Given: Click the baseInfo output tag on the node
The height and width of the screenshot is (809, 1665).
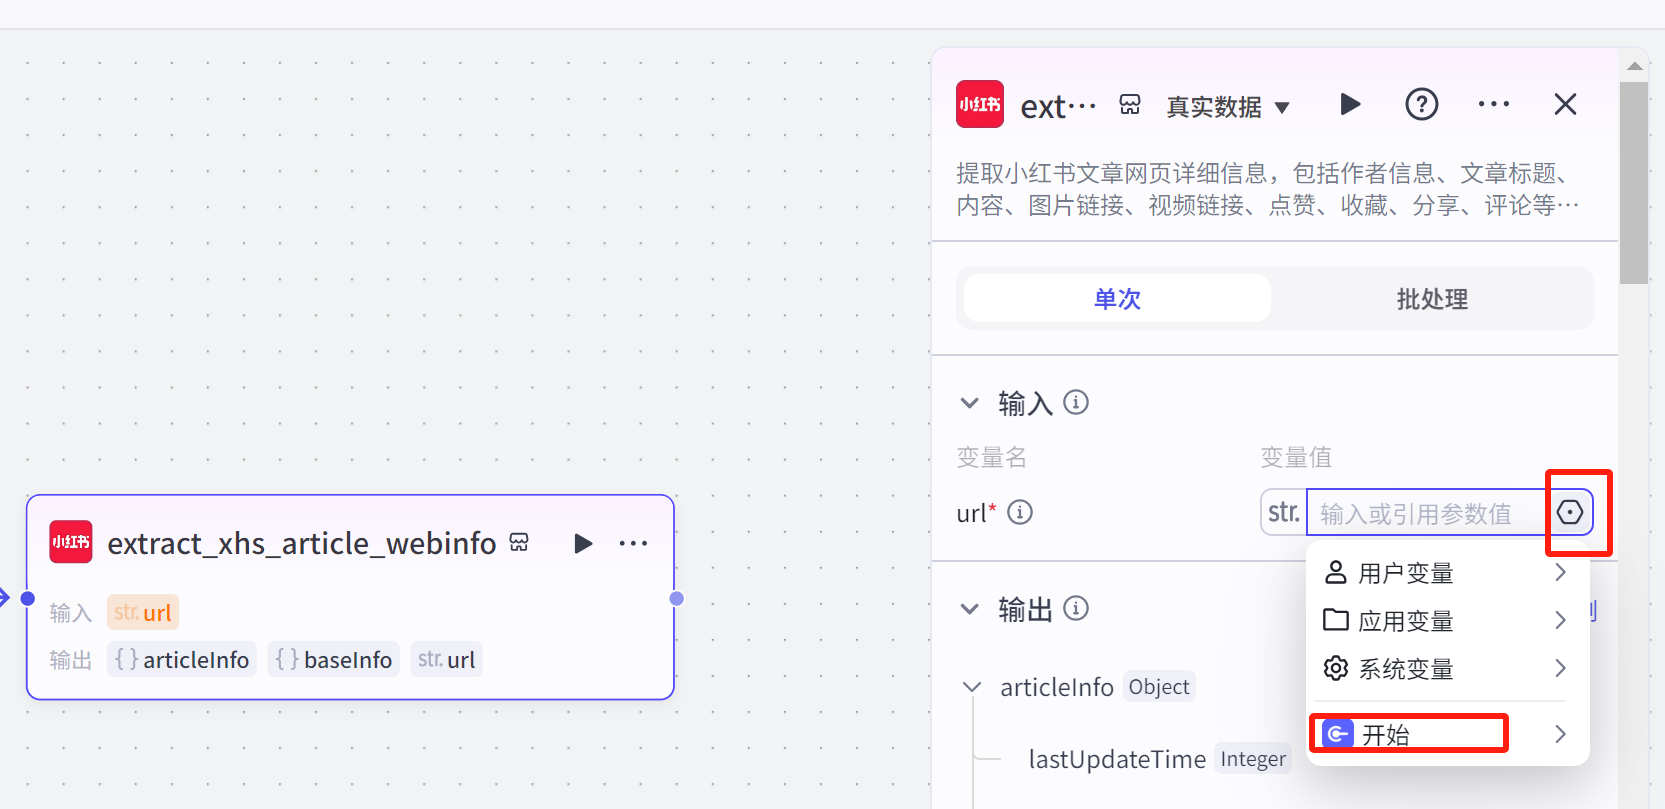Looking at the screenshot, I should pos(333,660).
